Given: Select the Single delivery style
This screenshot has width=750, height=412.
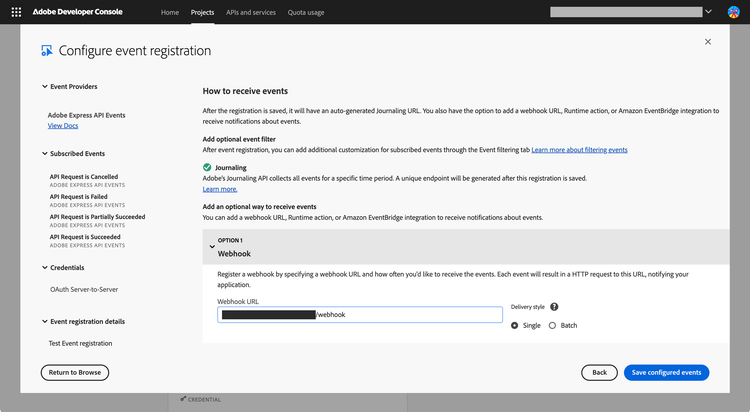Looking at the screenshot, I should (515, 325).
